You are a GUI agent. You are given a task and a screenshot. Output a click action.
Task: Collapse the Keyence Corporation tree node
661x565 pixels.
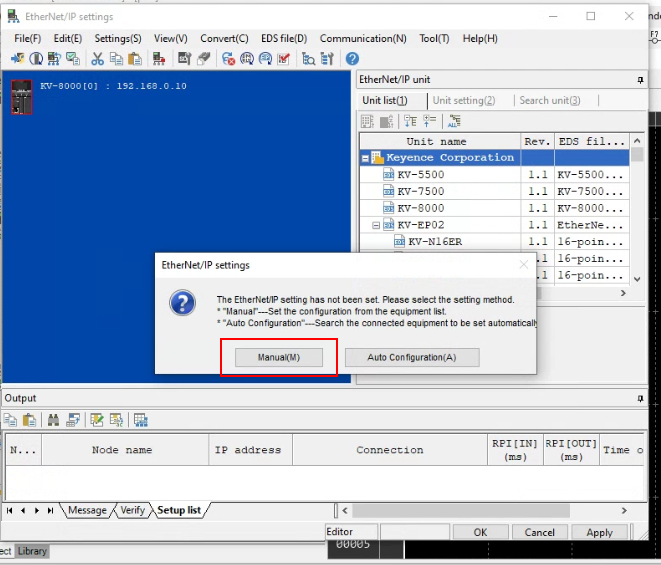point(365,159)
